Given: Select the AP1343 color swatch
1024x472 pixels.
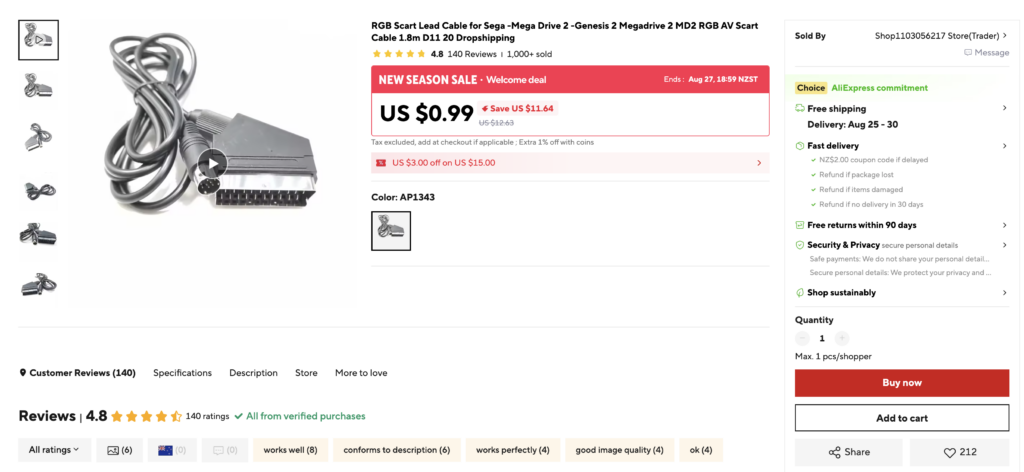Looking at the screenshot, I should [391, 231].
